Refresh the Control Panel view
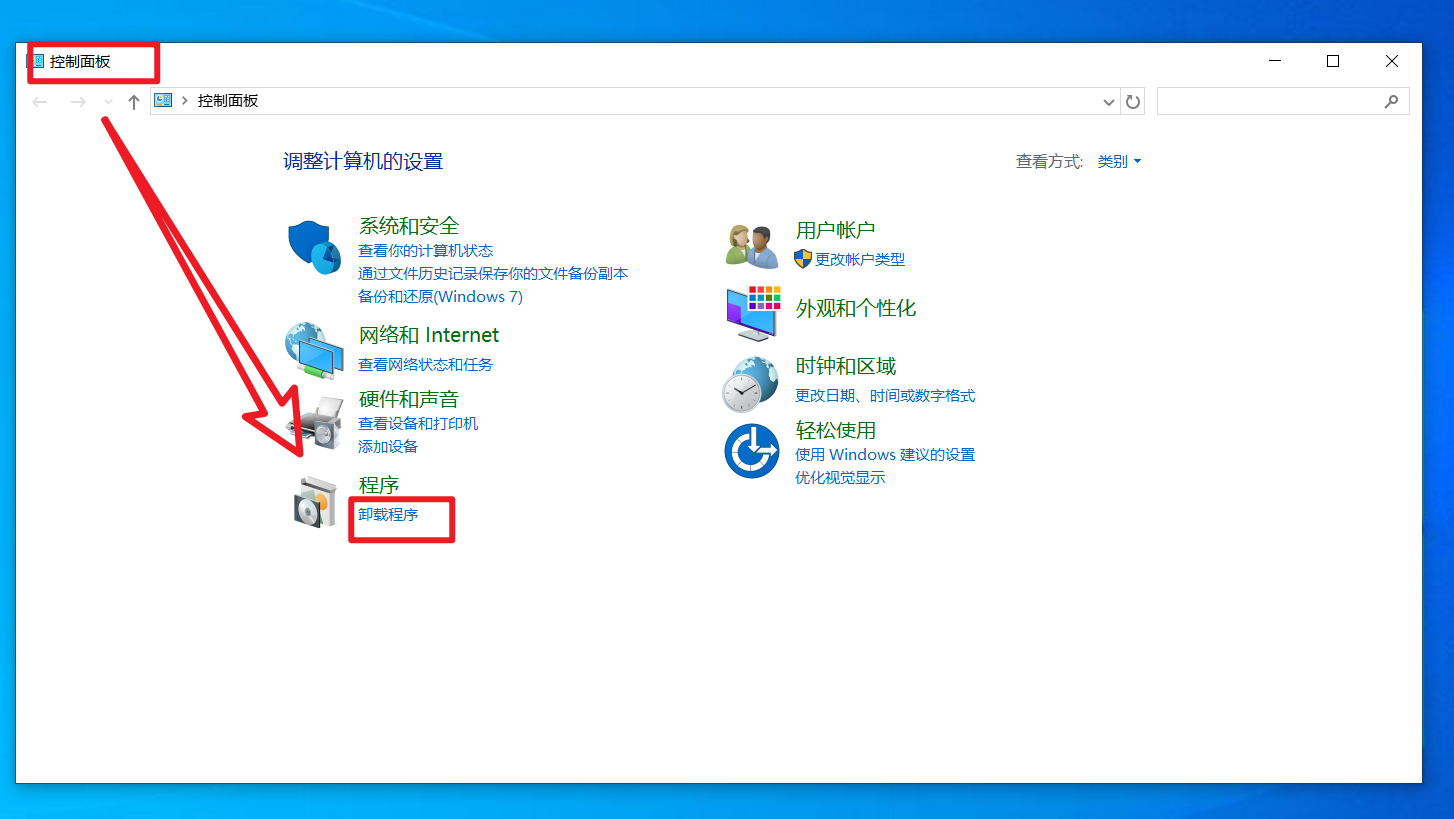 1133,101
